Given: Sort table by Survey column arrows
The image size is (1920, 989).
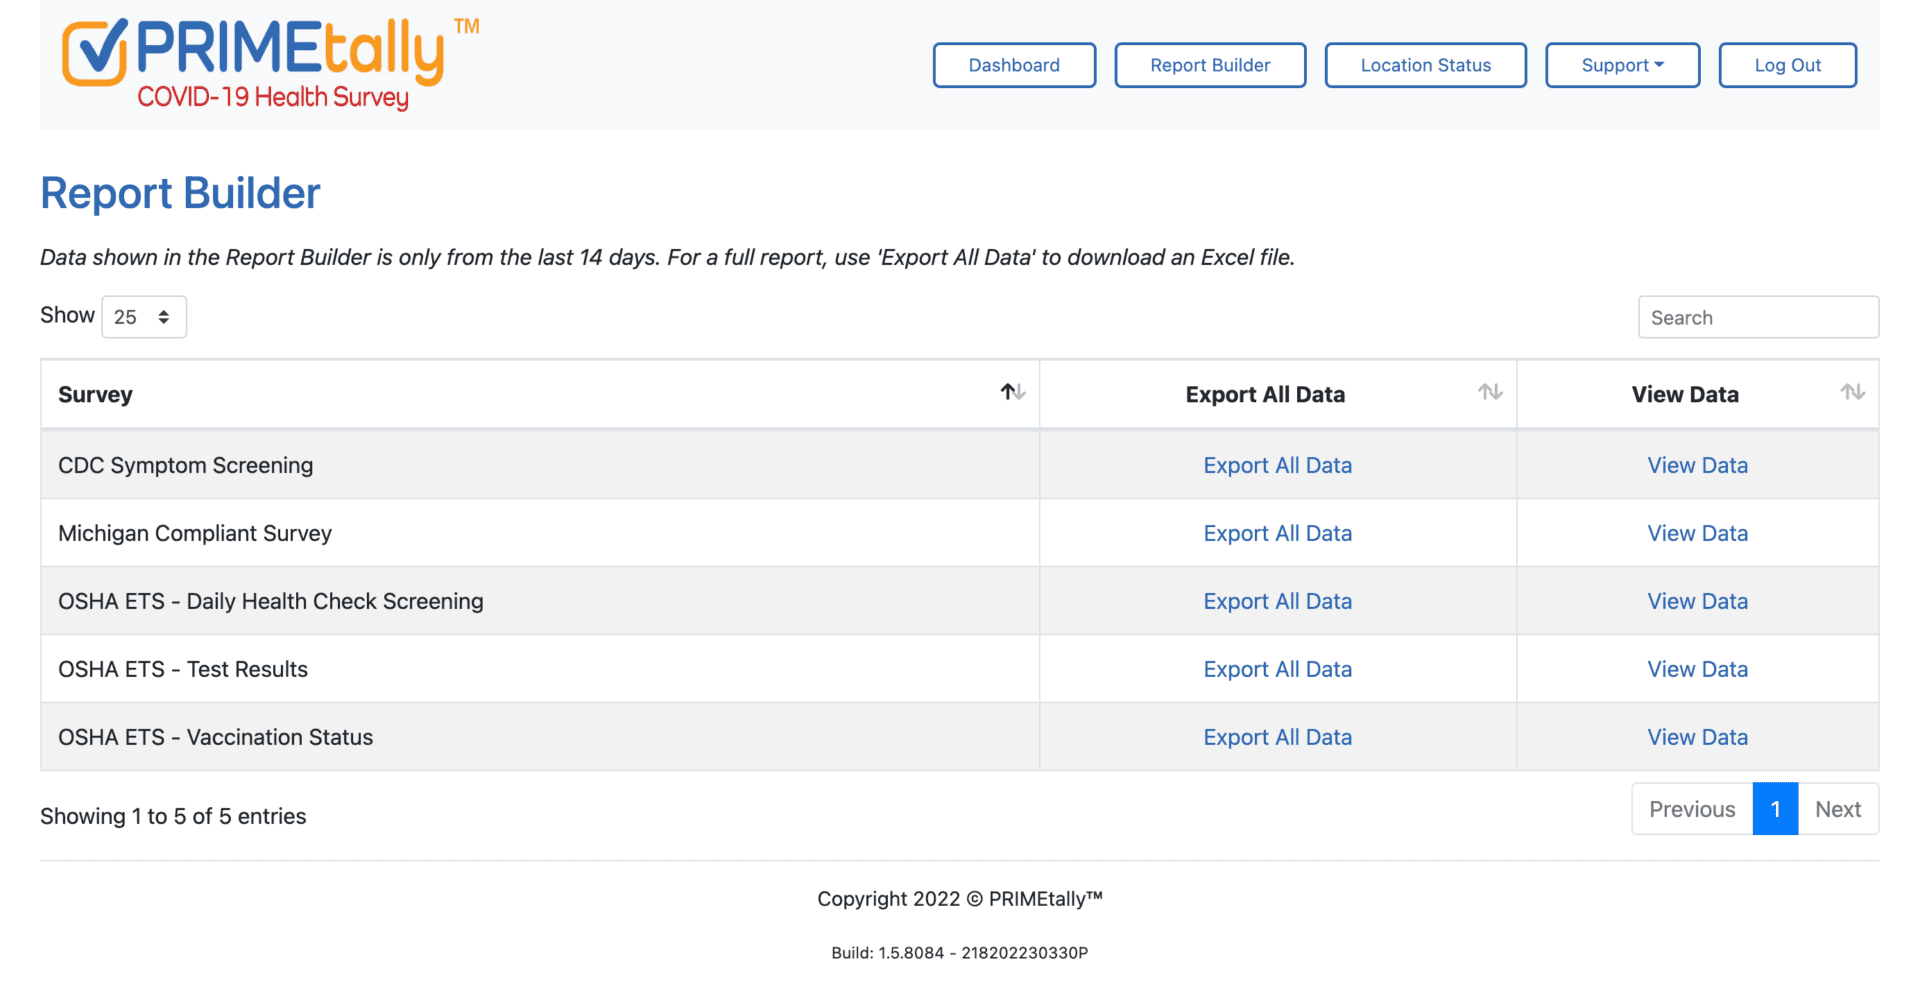Looking at the screenshot, I should coord(1013,392).
